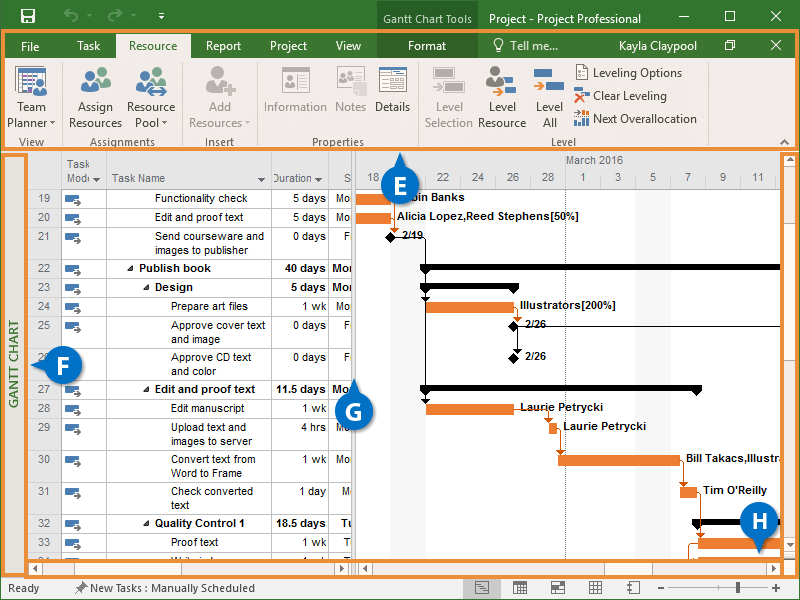The image size is (800, 600).
Task: Jump to Next Overallocation
Action: pyautogui.click(x=635, y=119)
